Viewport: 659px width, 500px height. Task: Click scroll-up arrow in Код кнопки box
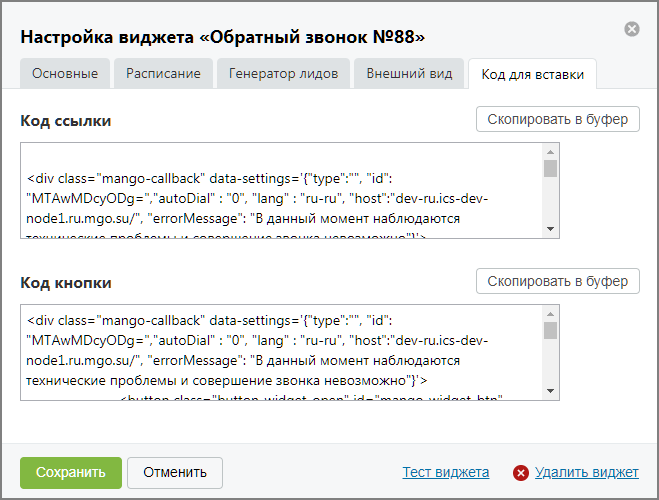pyautogui.click(x=551, y=314)
